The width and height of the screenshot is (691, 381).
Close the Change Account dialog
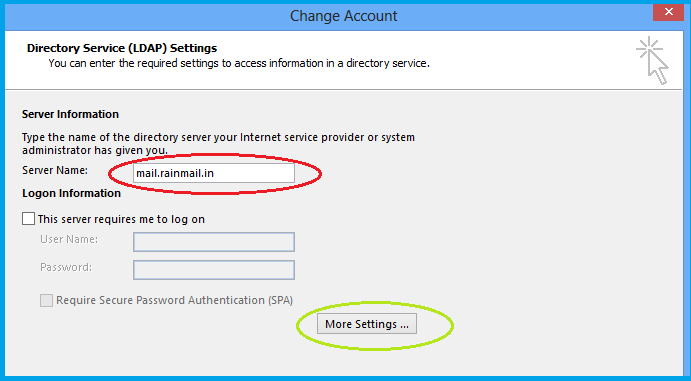(x=669, y=12)
